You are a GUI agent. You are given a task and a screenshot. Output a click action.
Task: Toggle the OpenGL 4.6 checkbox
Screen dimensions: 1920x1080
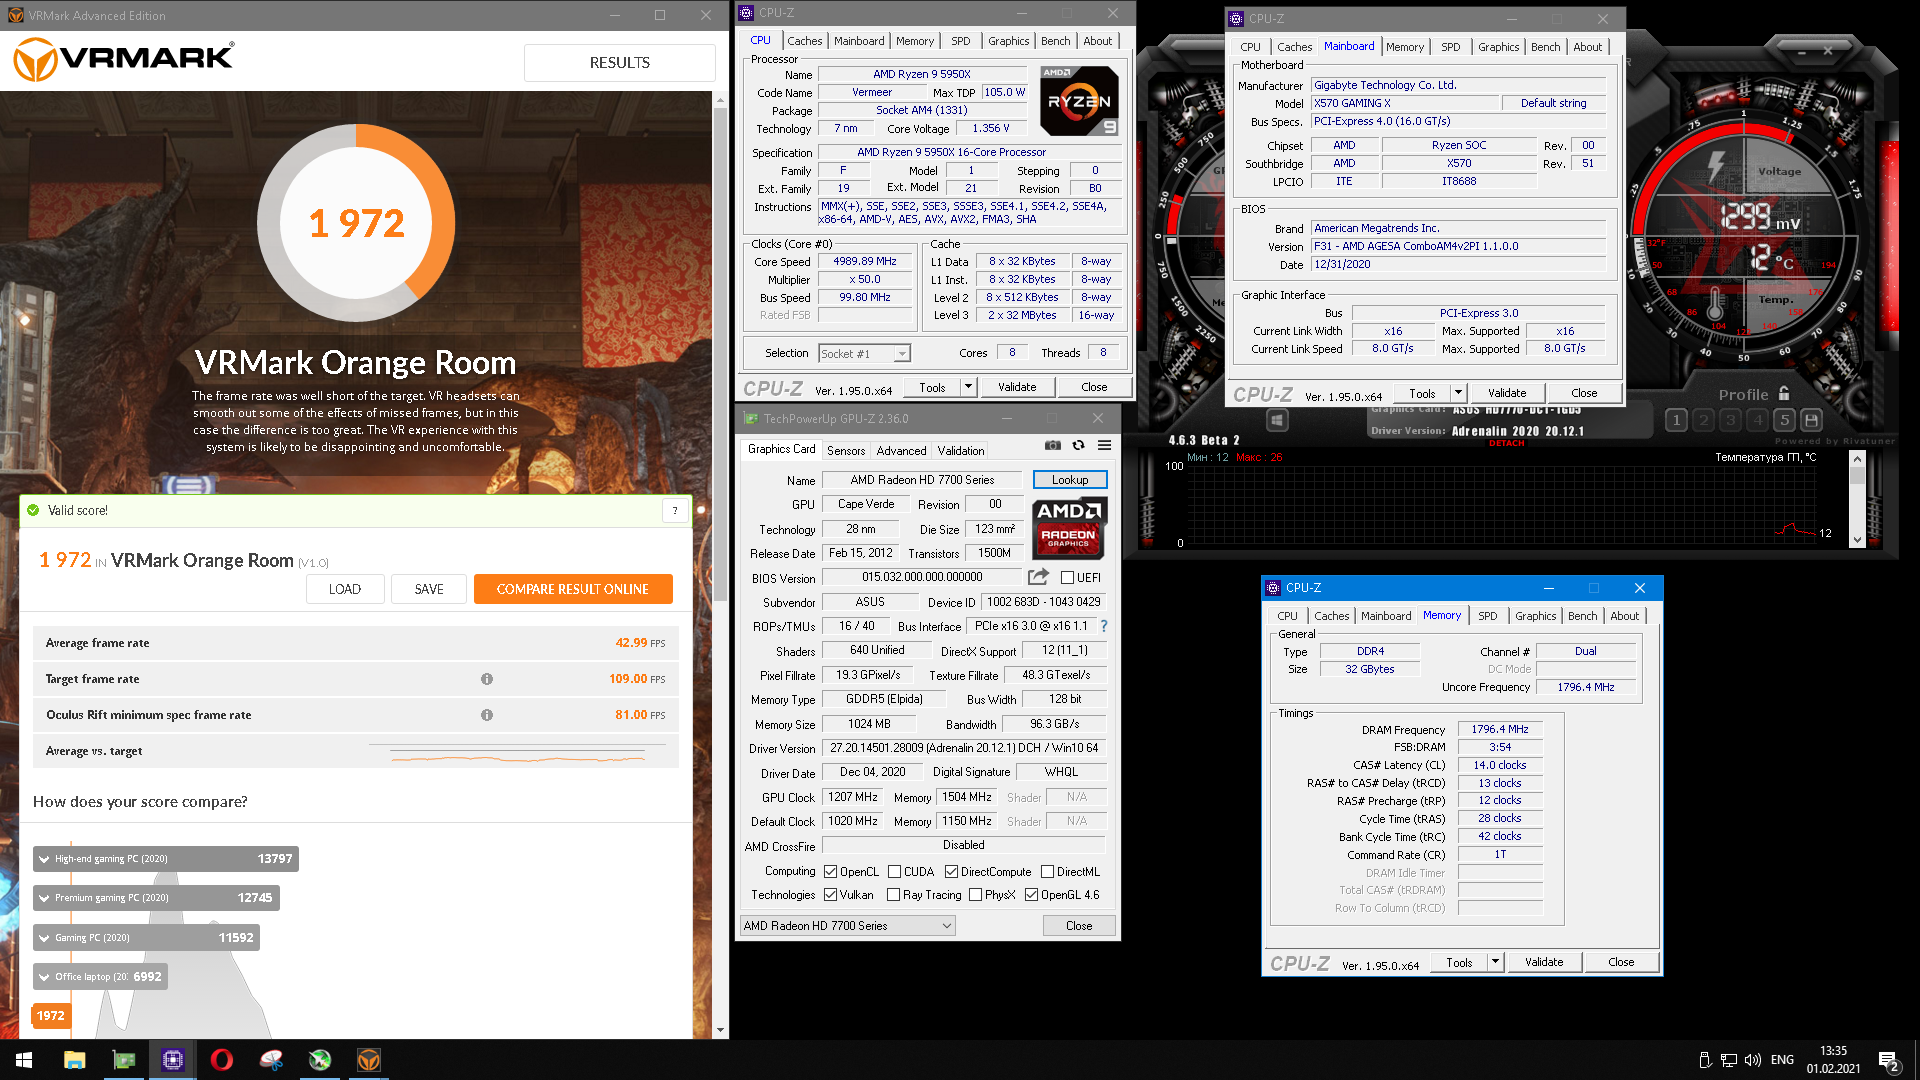click(1031, 895)
